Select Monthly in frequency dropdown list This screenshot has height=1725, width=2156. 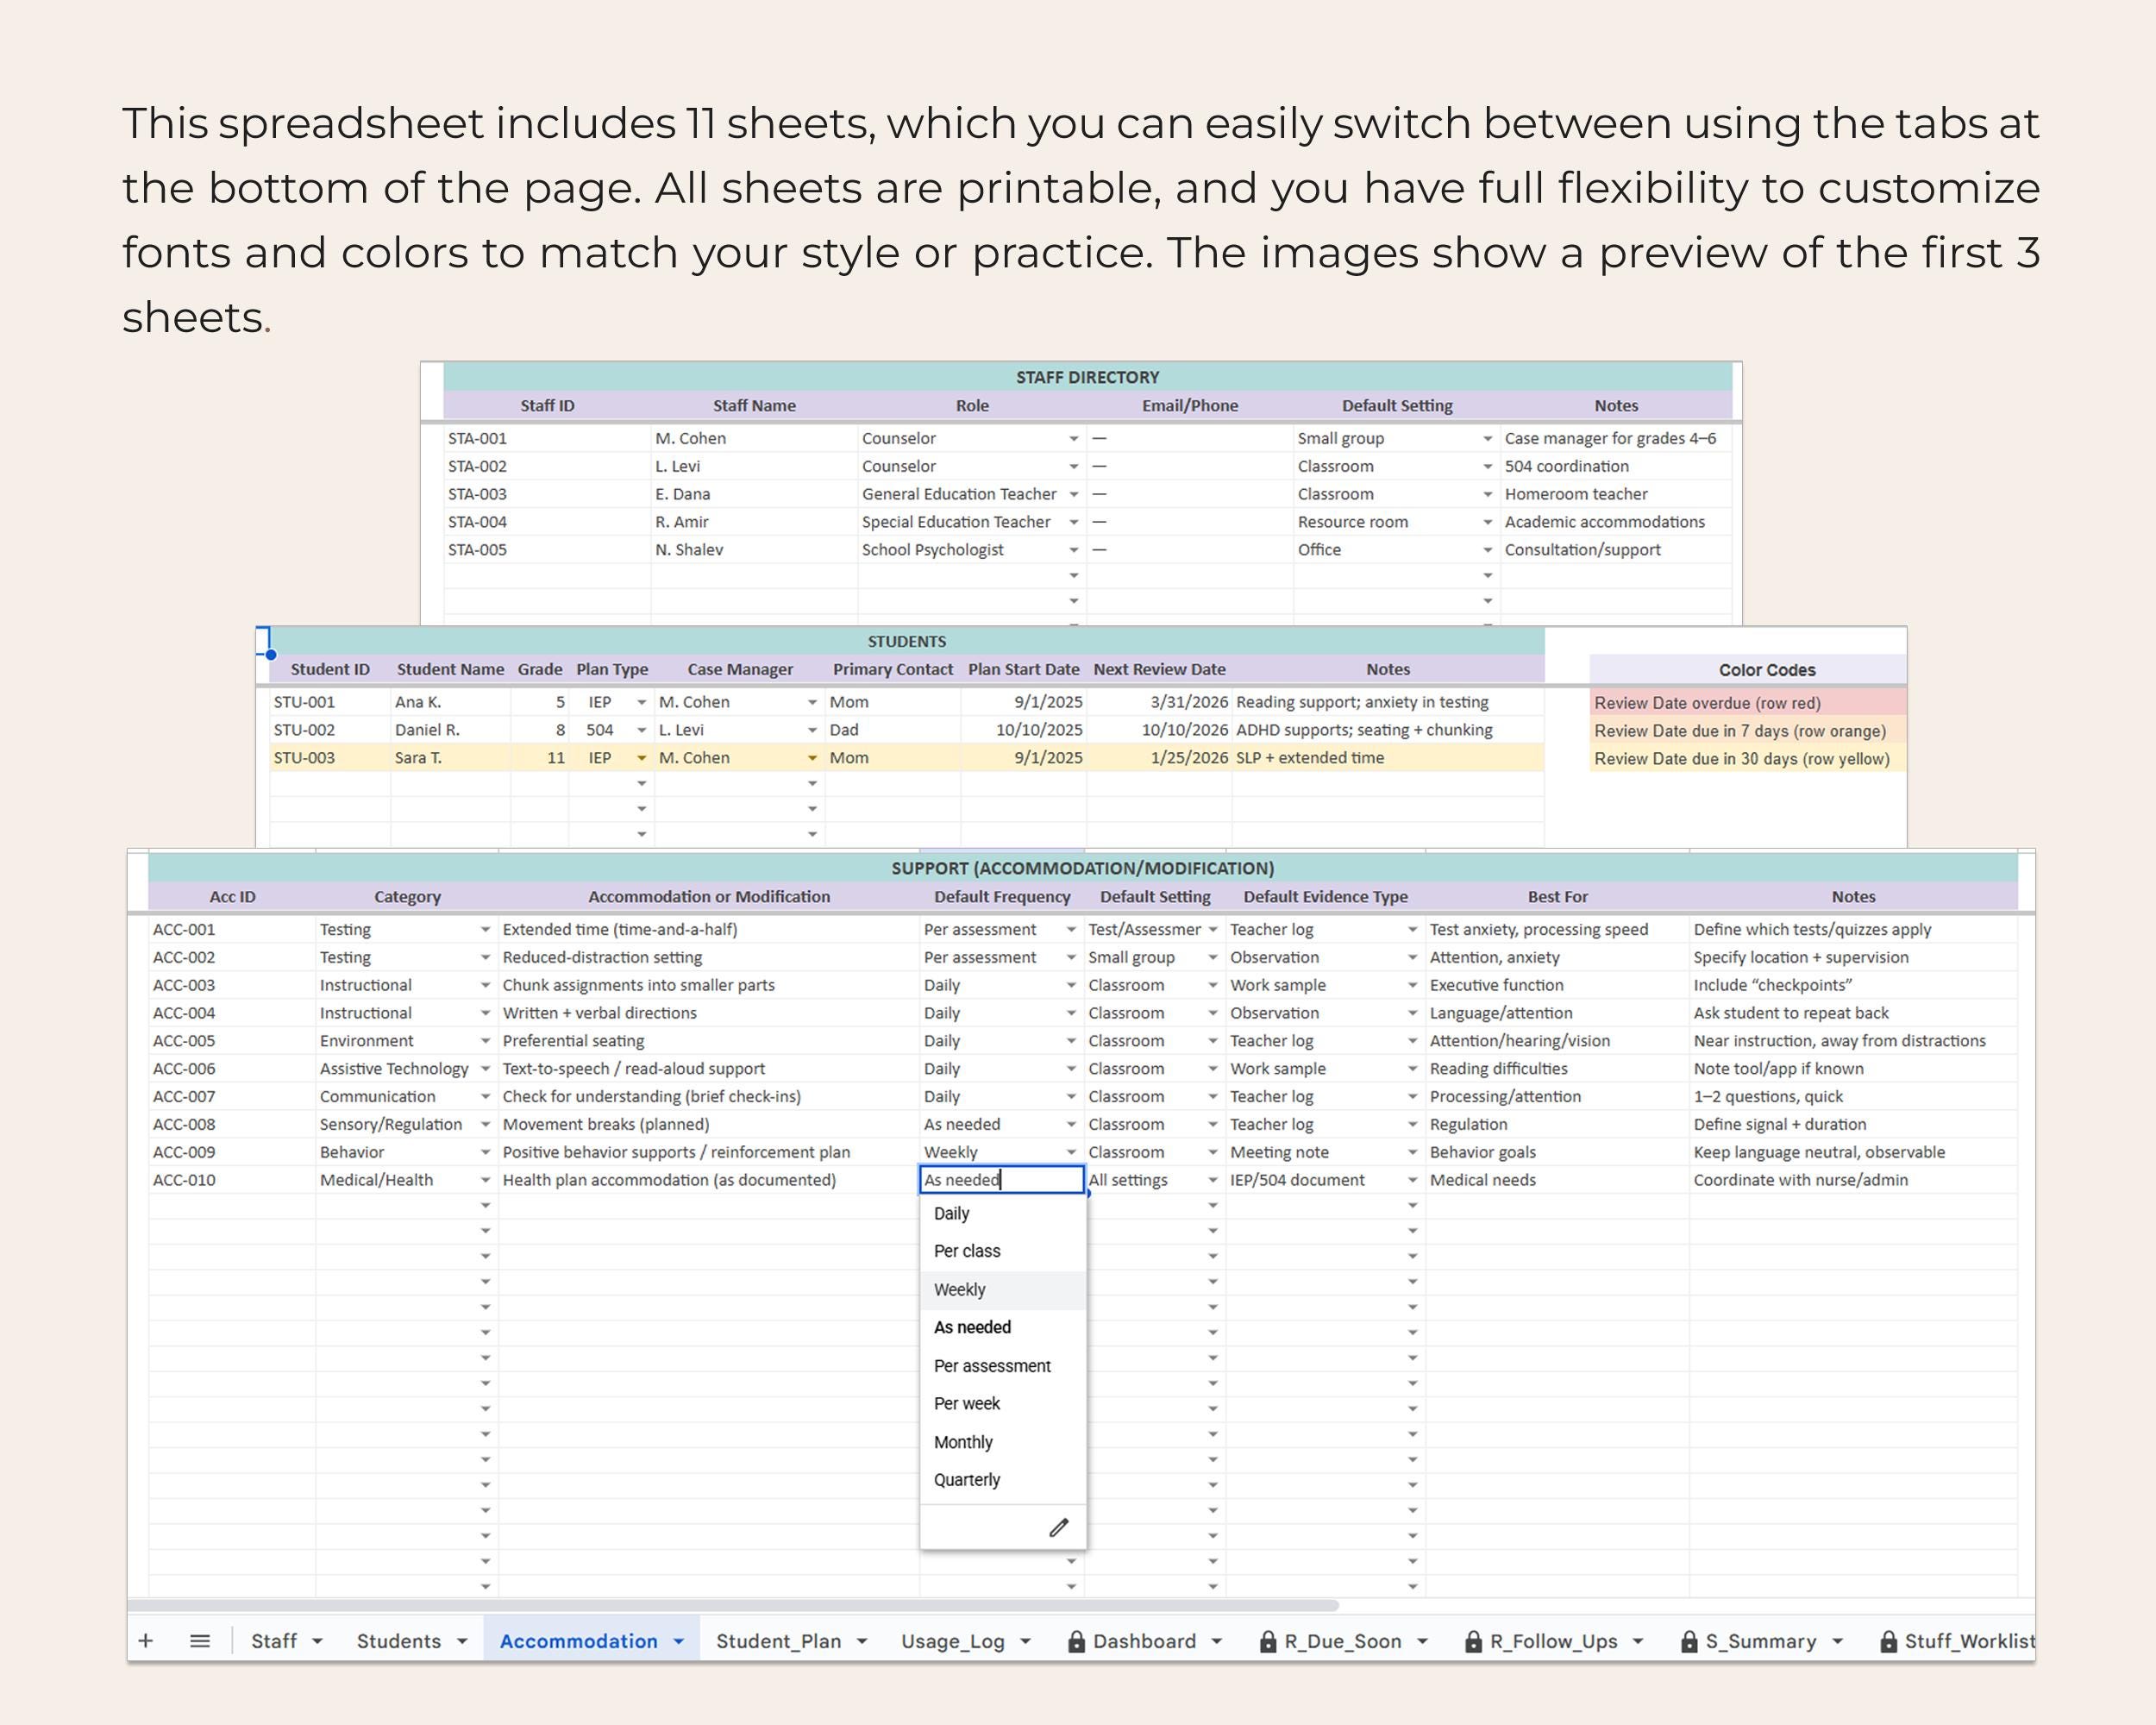coord(1002,1442)
